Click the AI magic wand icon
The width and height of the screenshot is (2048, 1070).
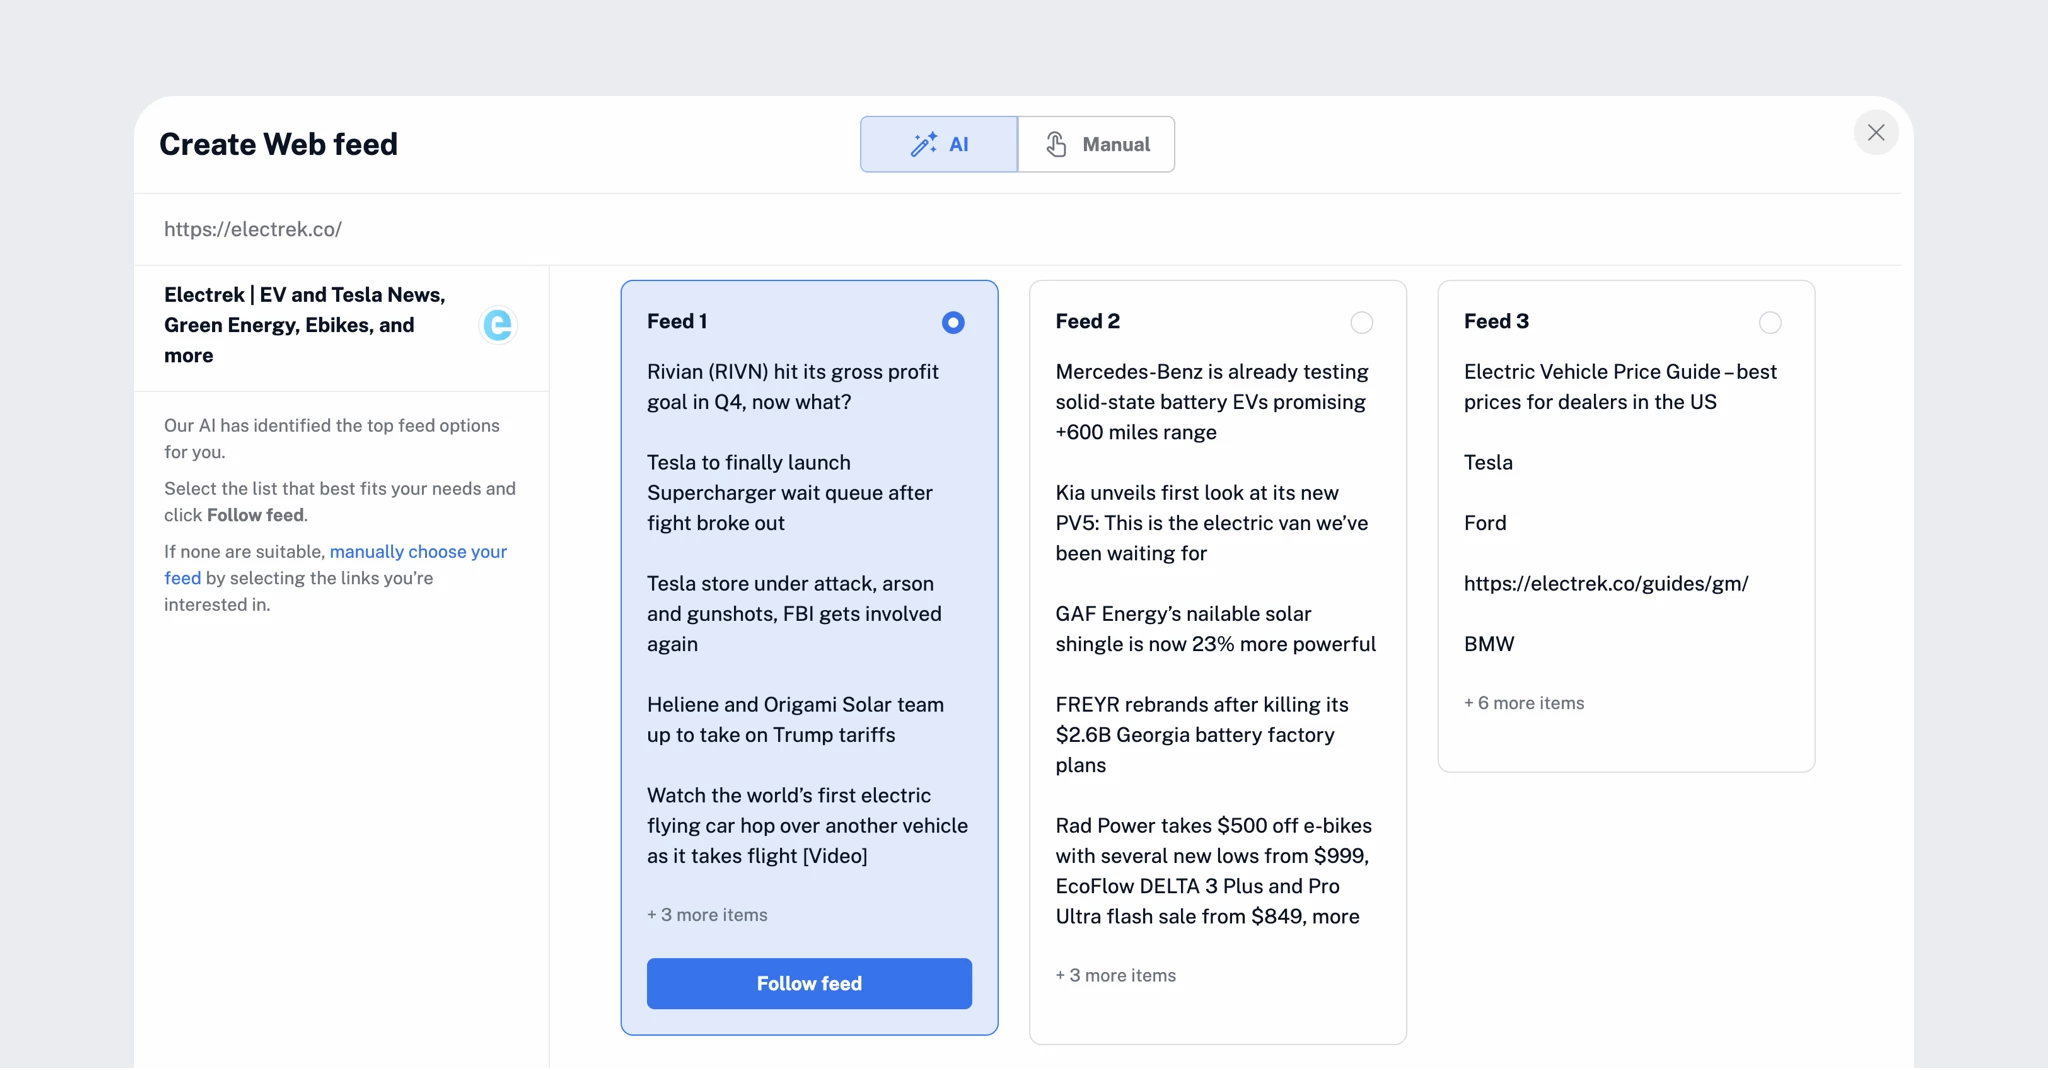click(x=923, y=144)
